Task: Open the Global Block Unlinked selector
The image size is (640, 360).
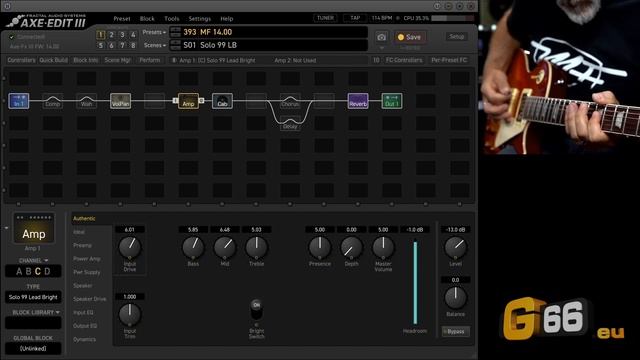Action: click(33, 349)
